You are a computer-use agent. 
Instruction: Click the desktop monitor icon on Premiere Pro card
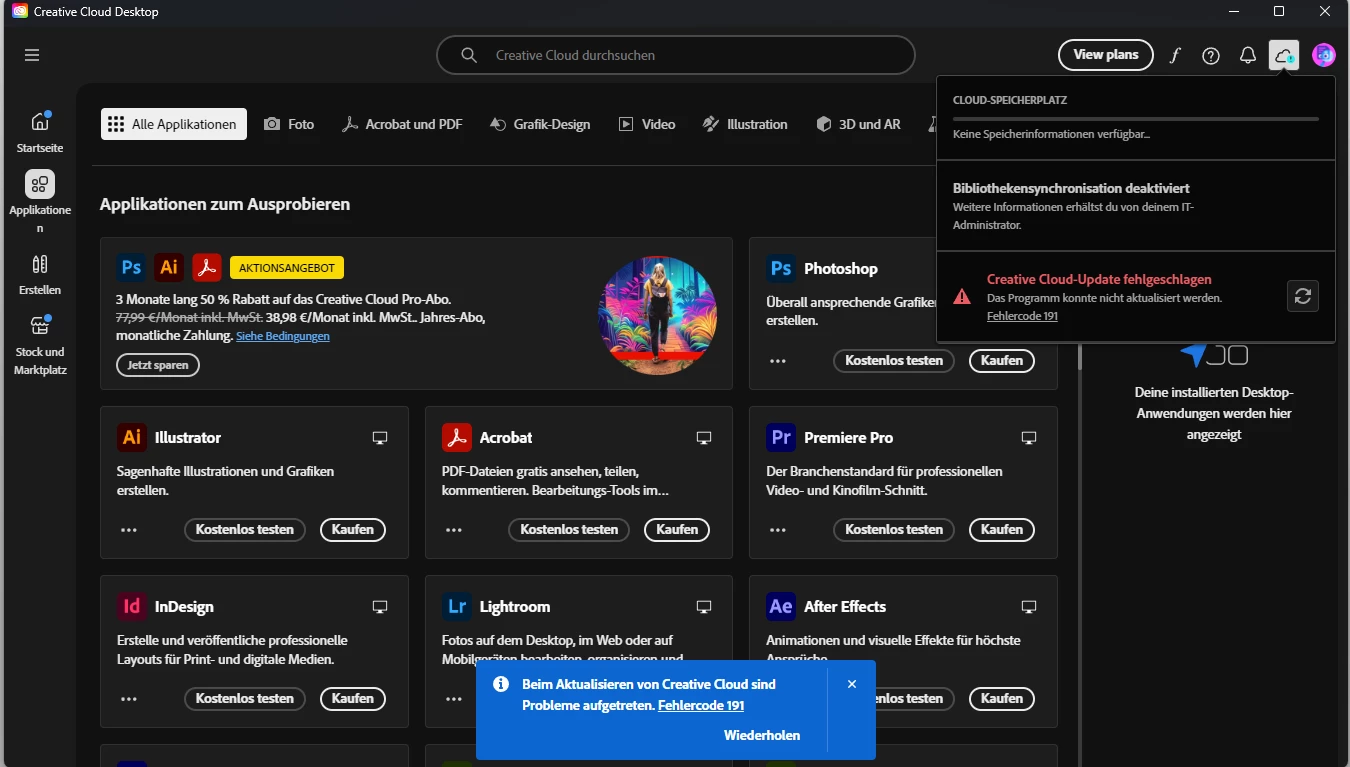(x=1029, y=438)
